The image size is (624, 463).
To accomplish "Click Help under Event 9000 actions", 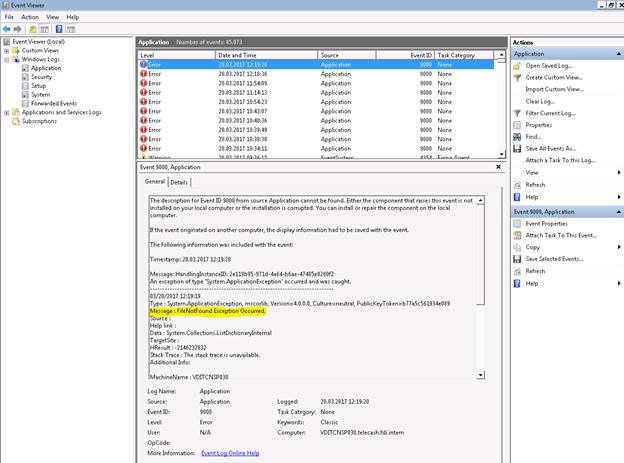I will tap(532, 283).
